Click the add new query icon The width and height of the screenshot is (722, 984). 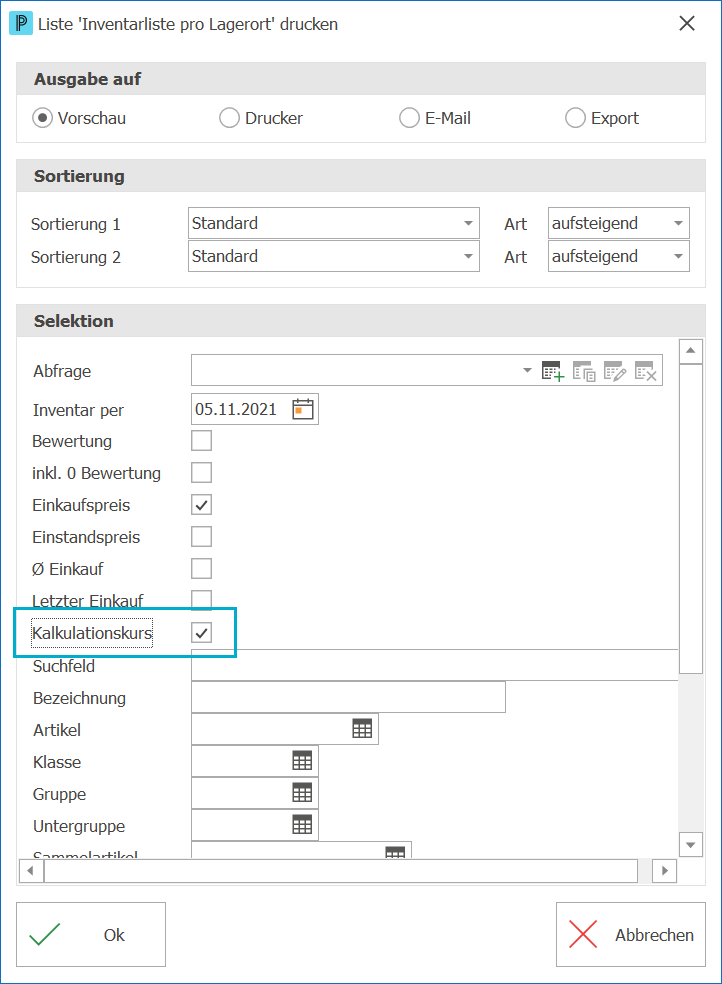click(x=553, y=371)
